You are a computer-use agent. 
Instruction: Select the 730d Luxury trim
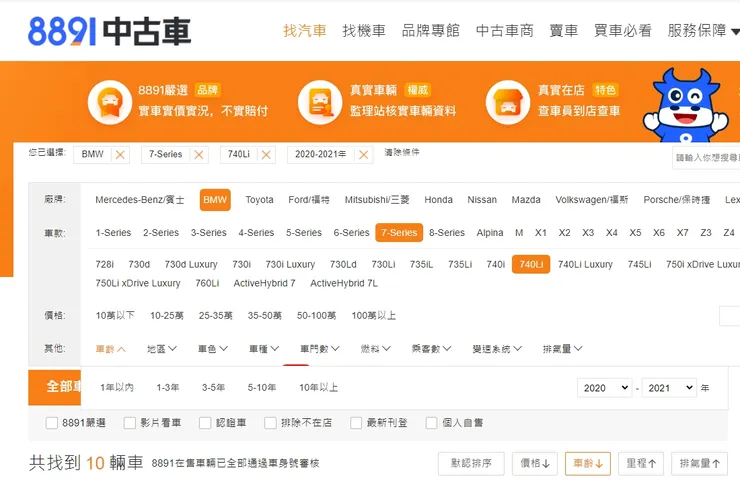tap(191, 264)
